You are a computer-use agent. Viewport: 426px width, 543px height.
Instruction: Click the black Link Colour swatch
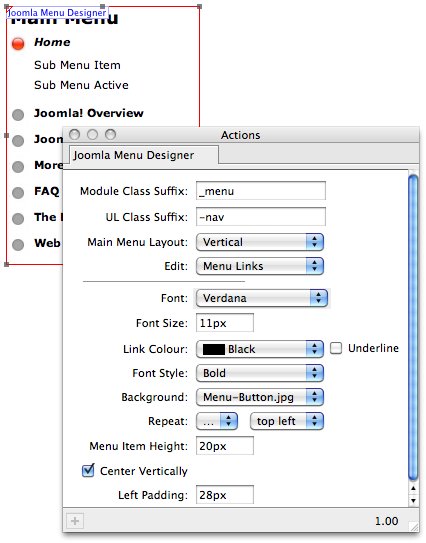(214, 349)
